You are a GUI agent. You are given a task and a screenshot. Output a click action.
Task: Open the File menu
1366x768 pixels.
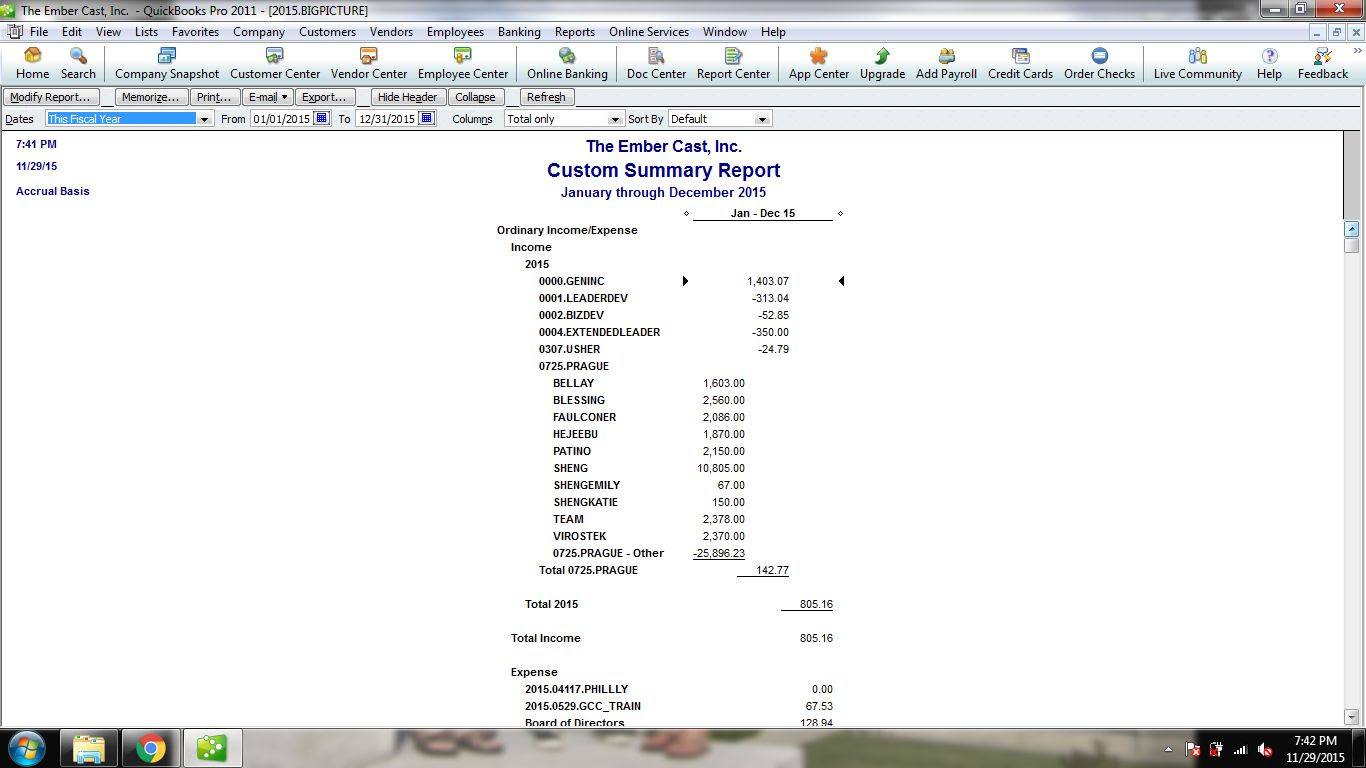[x=39, y=32]
